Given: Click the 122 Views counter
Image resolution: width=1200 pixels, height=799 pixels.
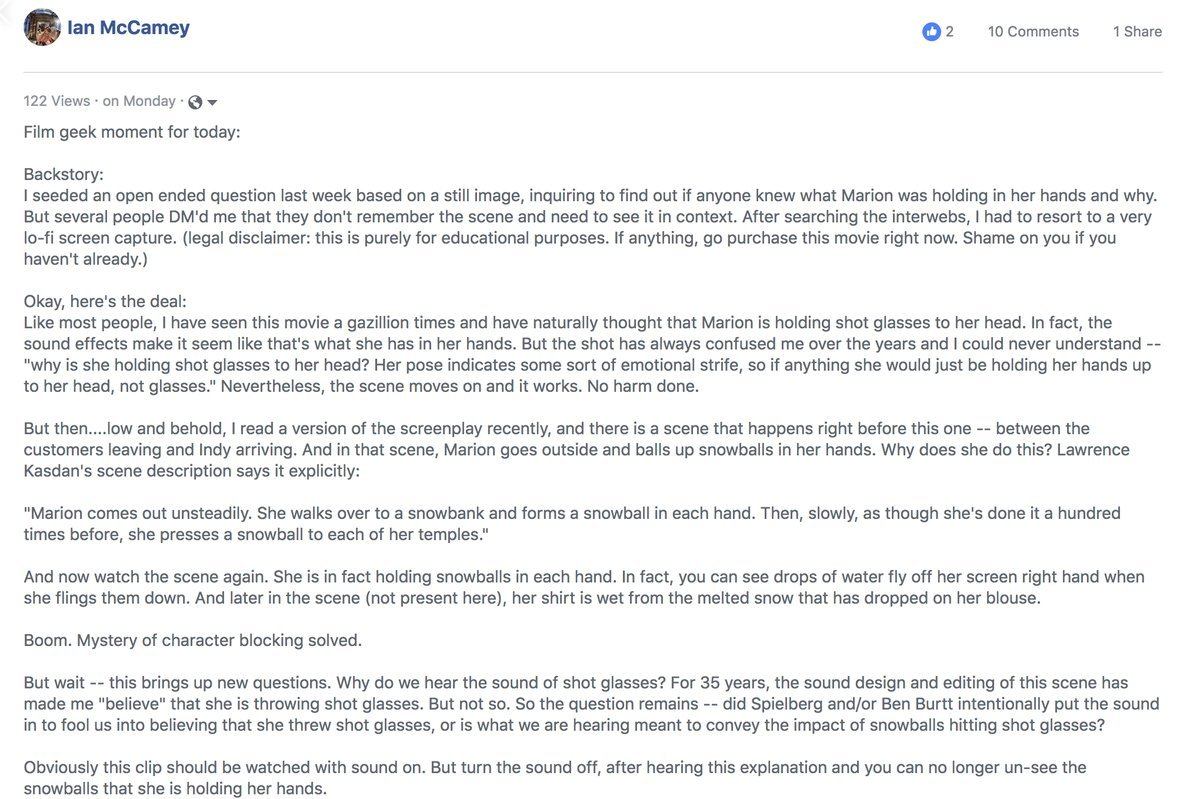Looking at the screenshot, I should [57, 101].
